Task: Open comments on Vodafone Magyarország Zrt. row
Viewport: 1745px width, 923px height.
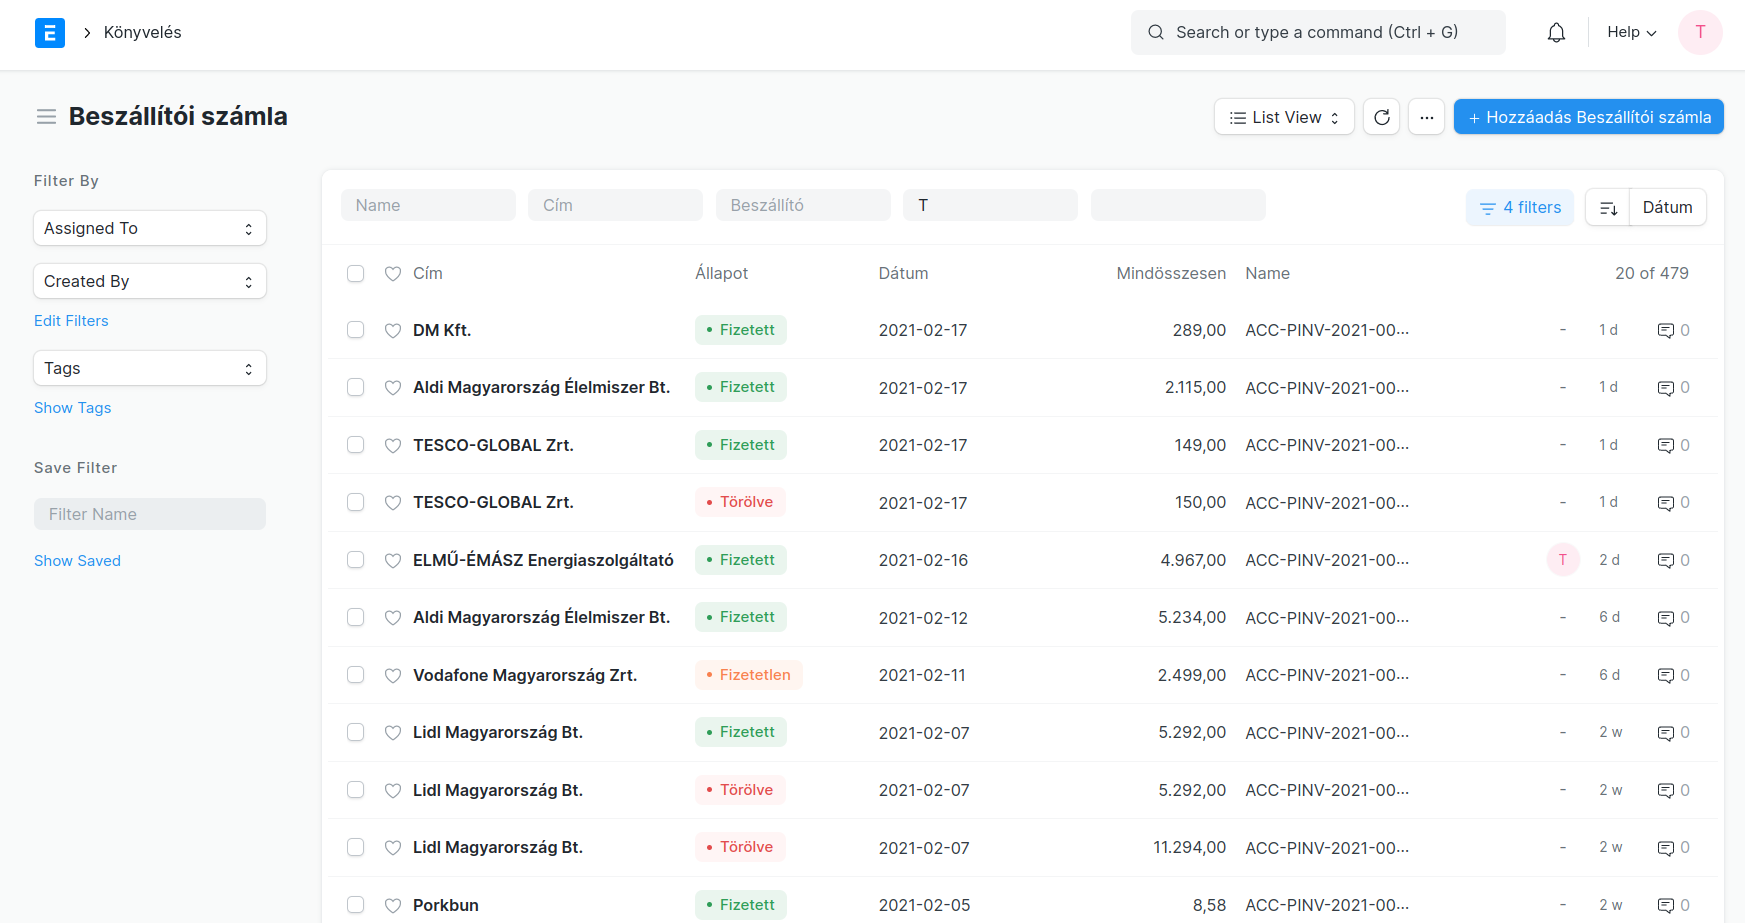Action: pyautogui.click(x=1665, y=676)
